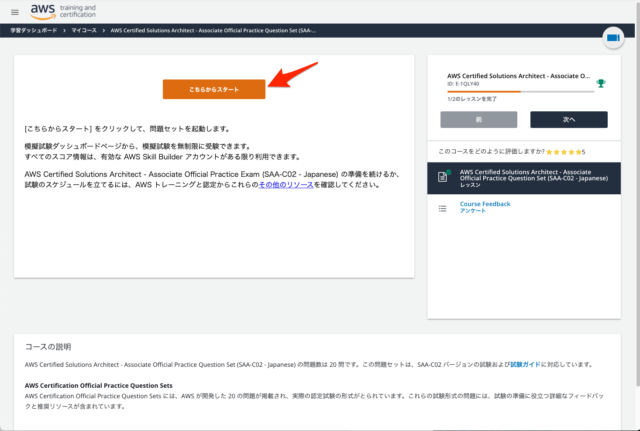
Task: Go to マイコース breadcrumb
Action: coord(84,31)
